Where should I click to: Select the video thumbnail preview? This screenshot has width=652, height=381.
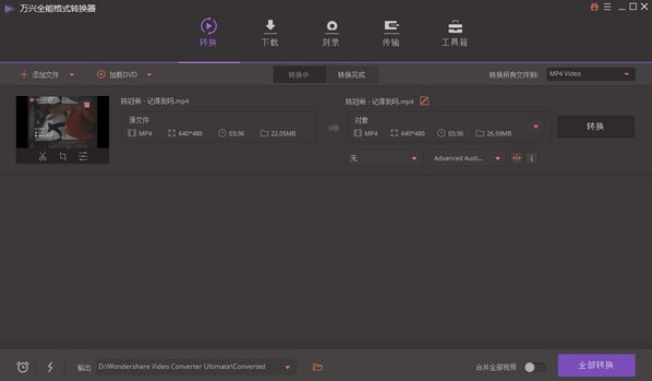62,122
